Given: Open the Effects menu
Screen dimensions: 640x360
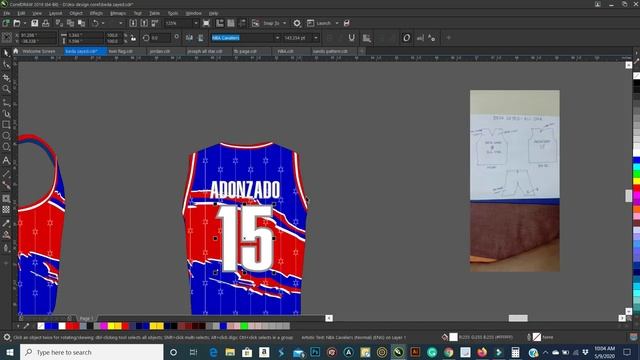Looking at the screenshot, I should [x=96, y=13].
